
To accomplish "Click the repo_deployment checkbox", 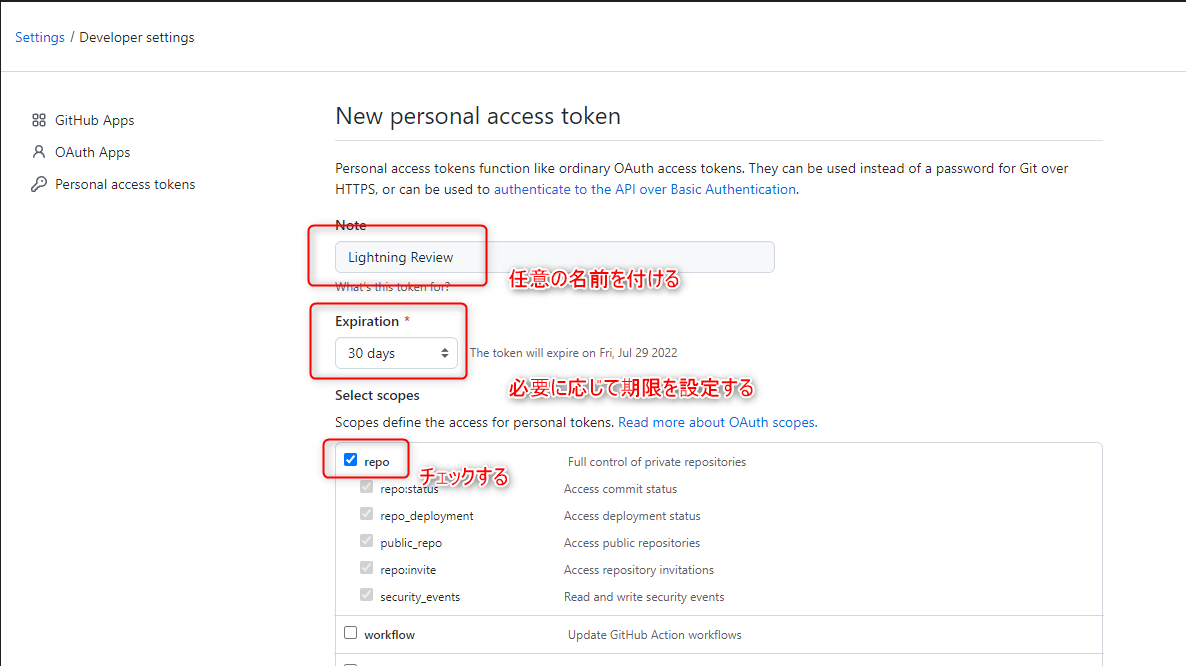I will (366, 514).
